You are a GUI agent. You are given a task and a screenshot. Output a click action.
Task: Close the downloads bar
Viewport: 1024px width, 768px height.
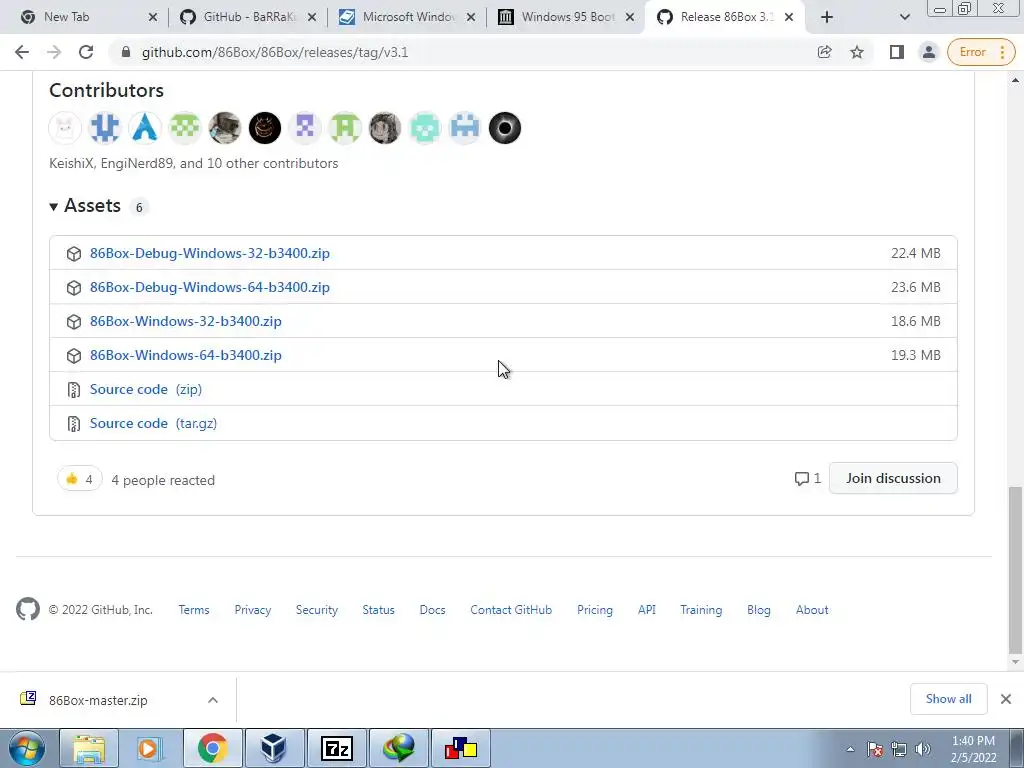pos(1006,699)
